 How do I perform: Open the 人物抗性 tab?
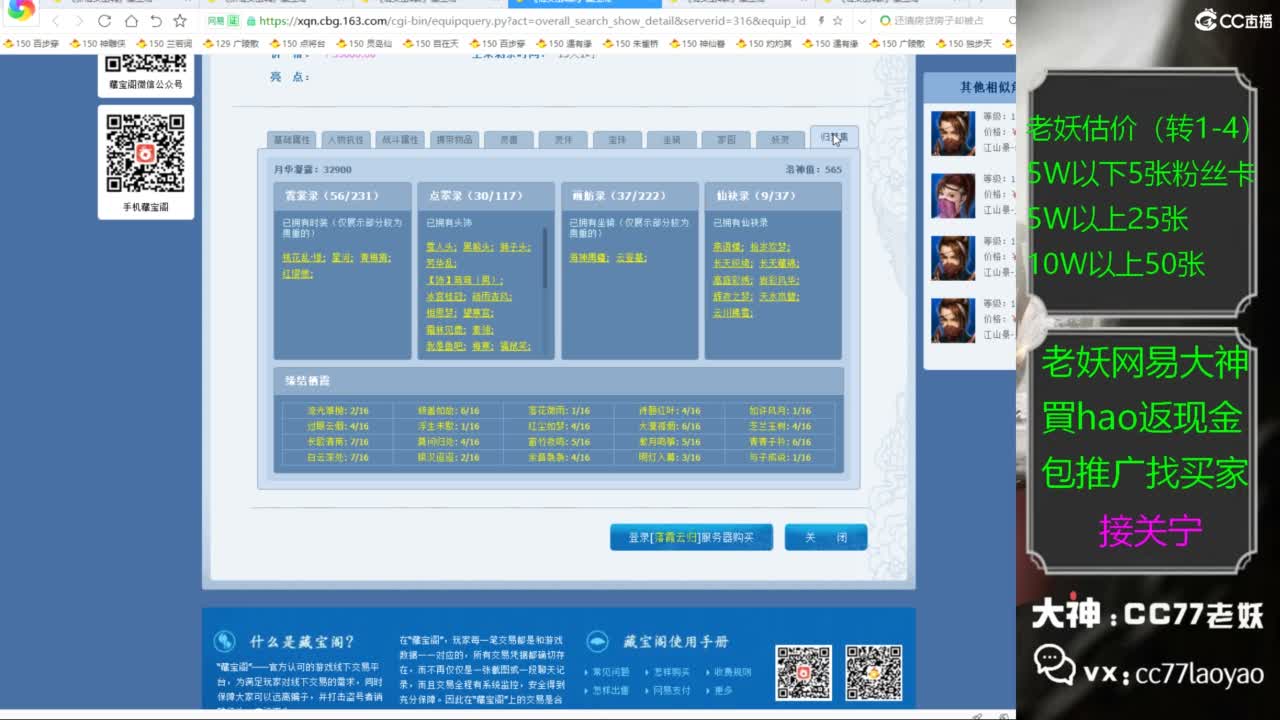pos(346,140)
